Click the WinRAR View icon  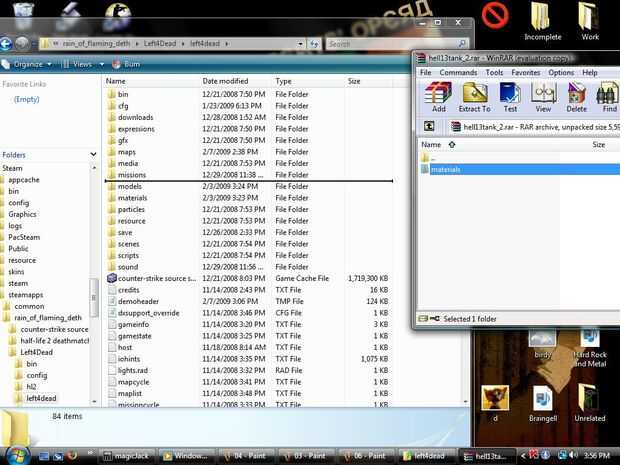(x=543, y=97)
